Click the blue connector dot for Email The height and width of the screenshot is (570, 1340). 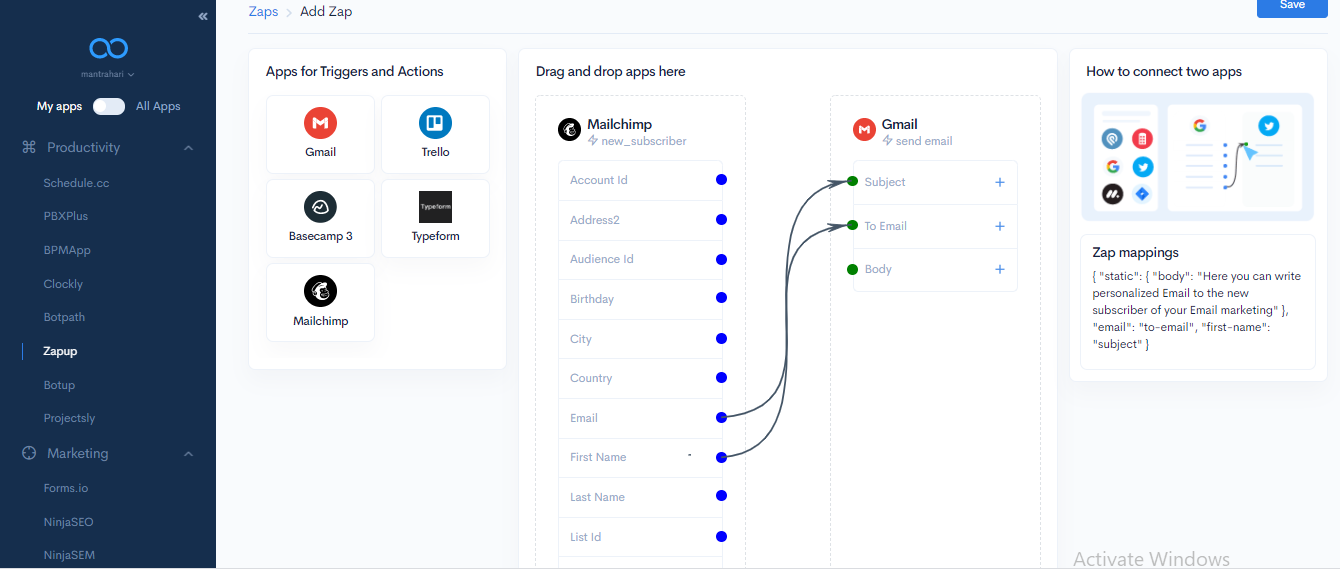[721, 417]
